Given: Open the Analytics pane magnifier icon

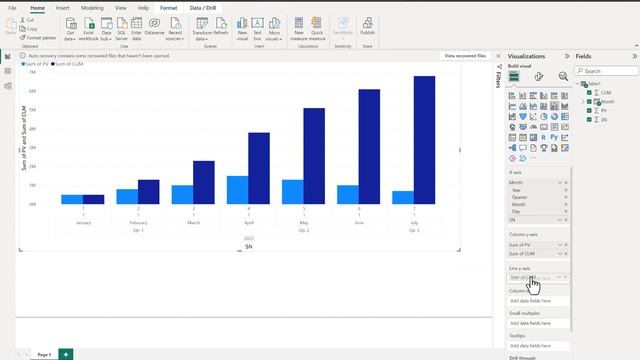Looking at the screenshot, I should coord(563,76).
